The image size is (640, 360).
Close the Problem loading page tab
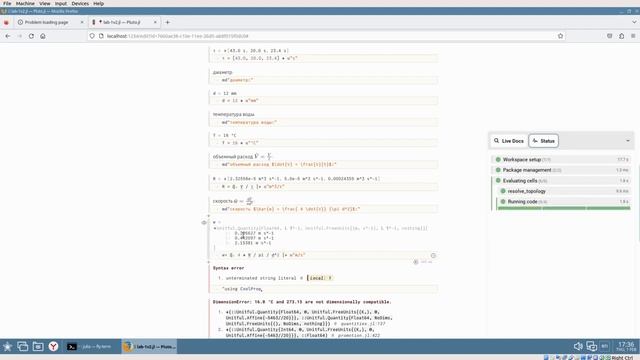click(82, 22)
